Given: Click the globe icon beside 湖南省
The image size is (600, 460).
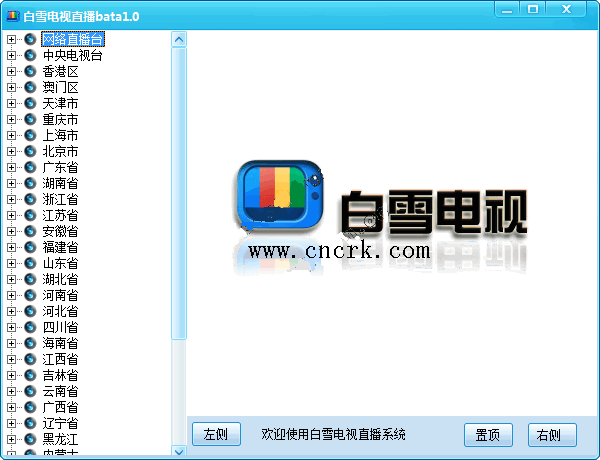Looking at the screenshot, I should pyautogui.click(x=30, y=183).
